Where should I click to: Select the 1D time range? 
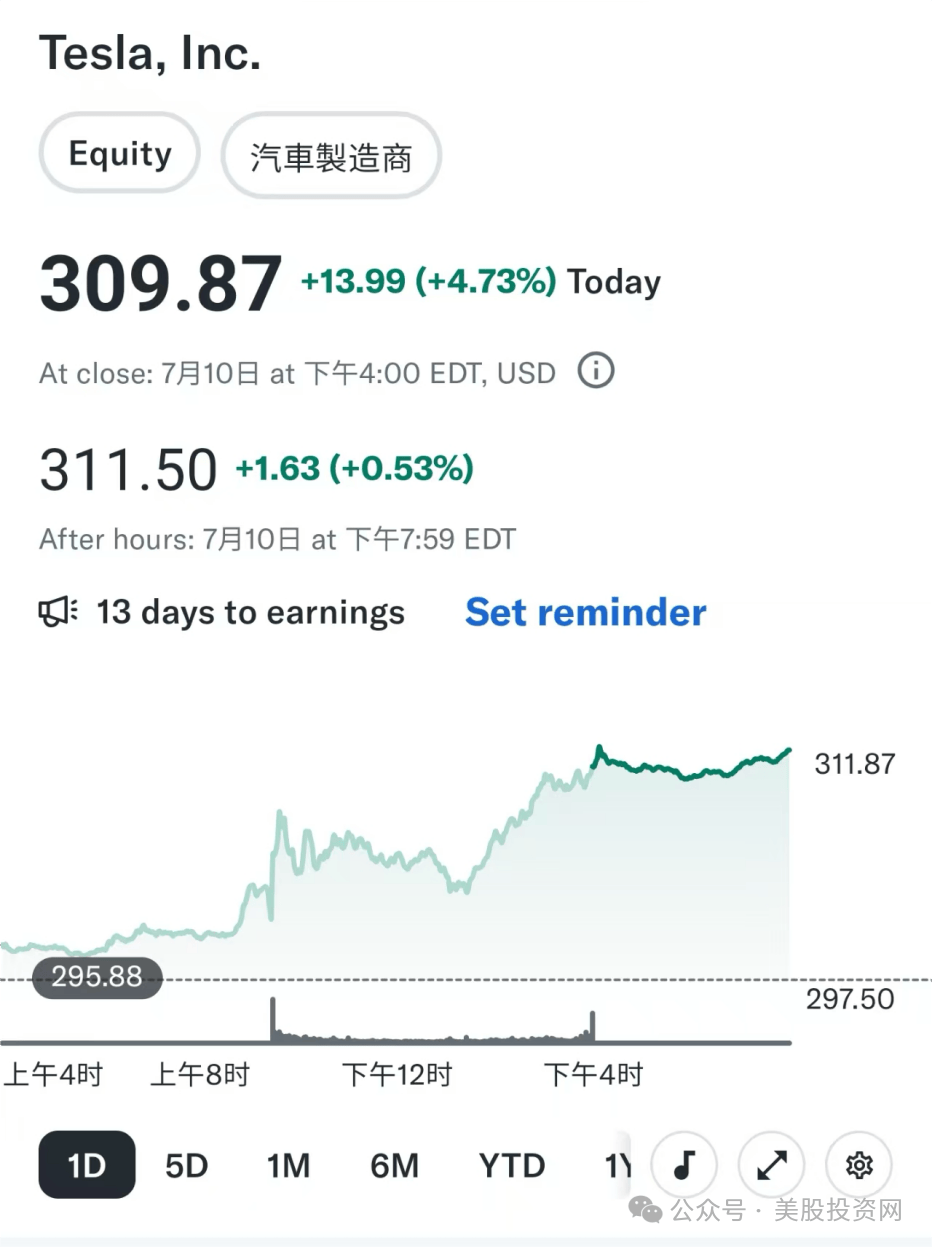pos(87,1165)
